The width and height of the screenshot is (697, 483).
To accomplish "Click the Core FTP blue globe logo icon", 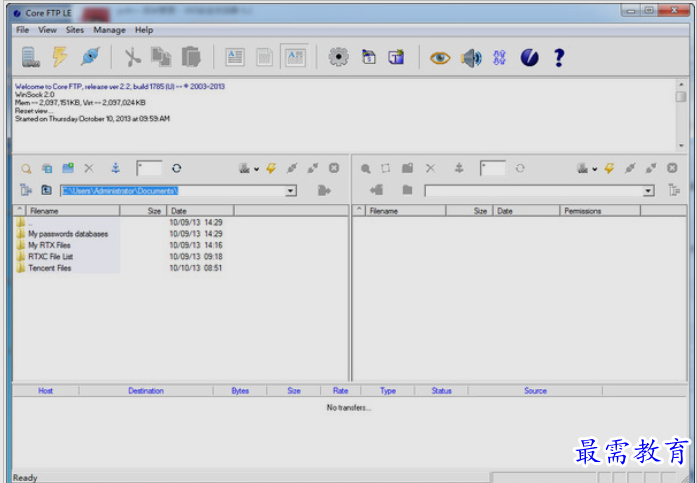I will tap(529, 57).
